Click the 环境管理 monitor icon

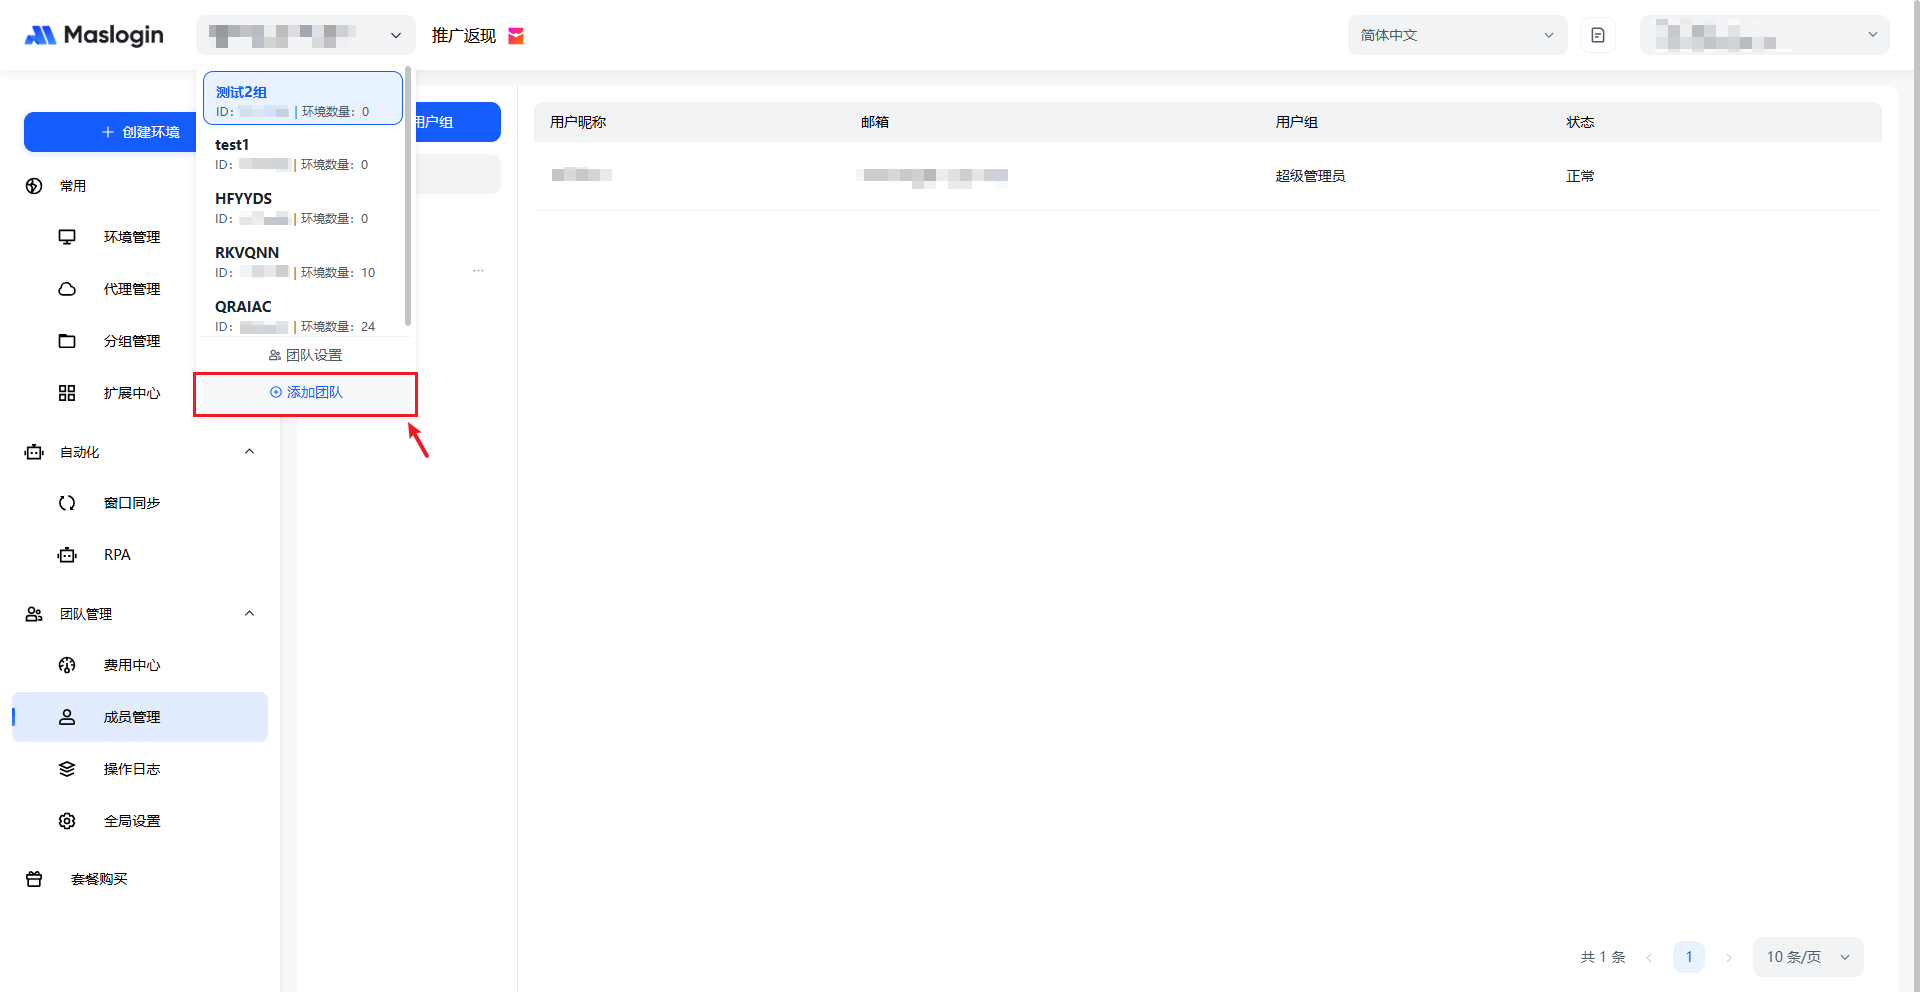tap(67, 237)
